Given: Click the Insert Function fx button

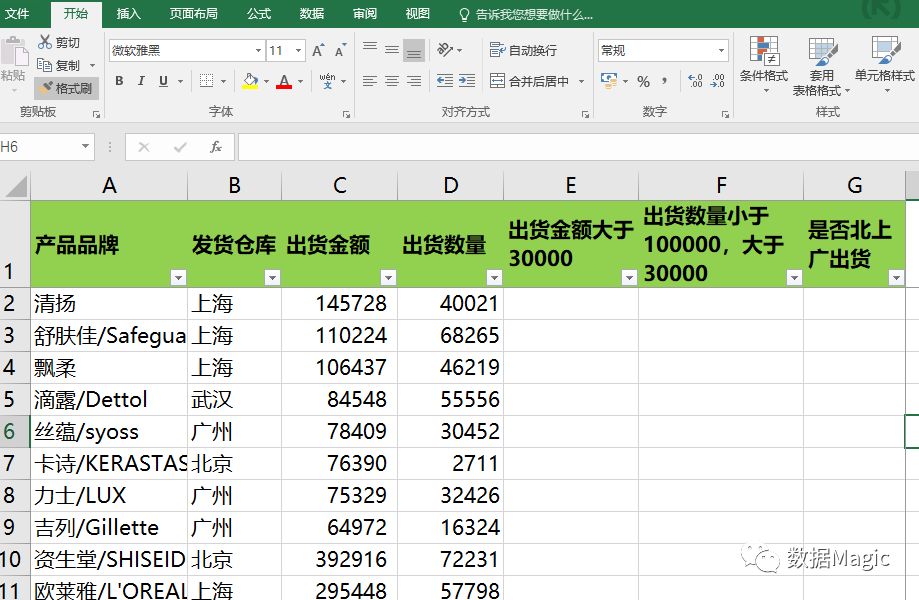Looking at the screenshot, I should [x=216, y=146].
